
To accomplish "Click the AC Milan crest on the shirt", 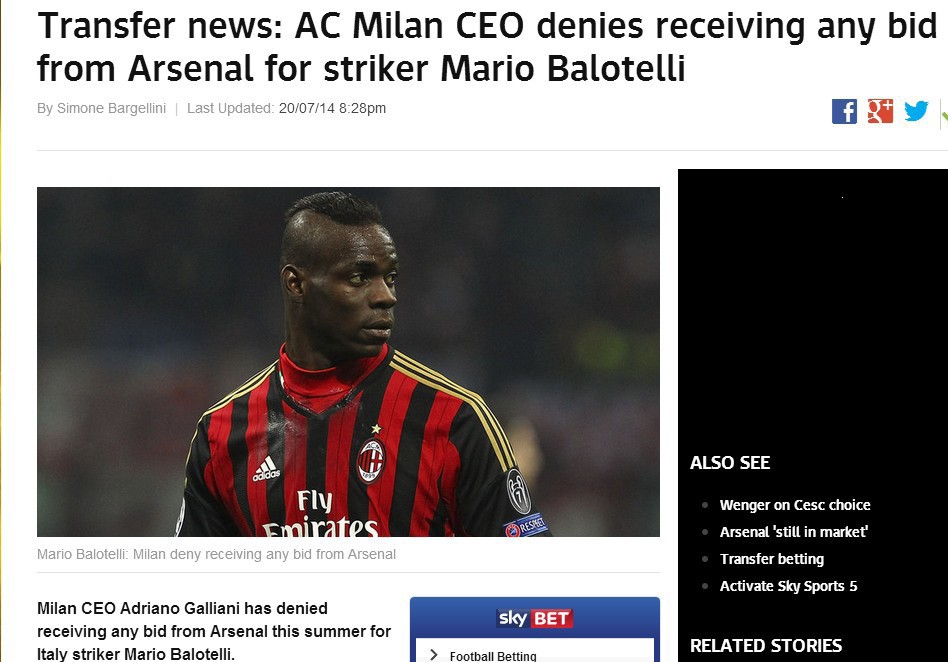I will pyautogui.click(x=370, y=461).
